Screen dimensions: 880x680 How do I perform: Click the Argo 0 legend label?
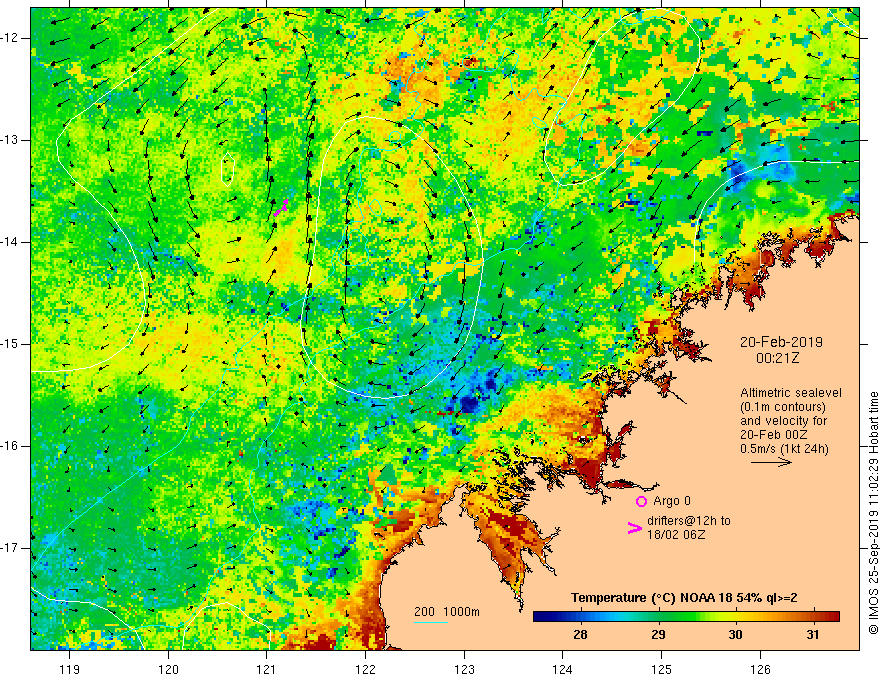[672, 500]
